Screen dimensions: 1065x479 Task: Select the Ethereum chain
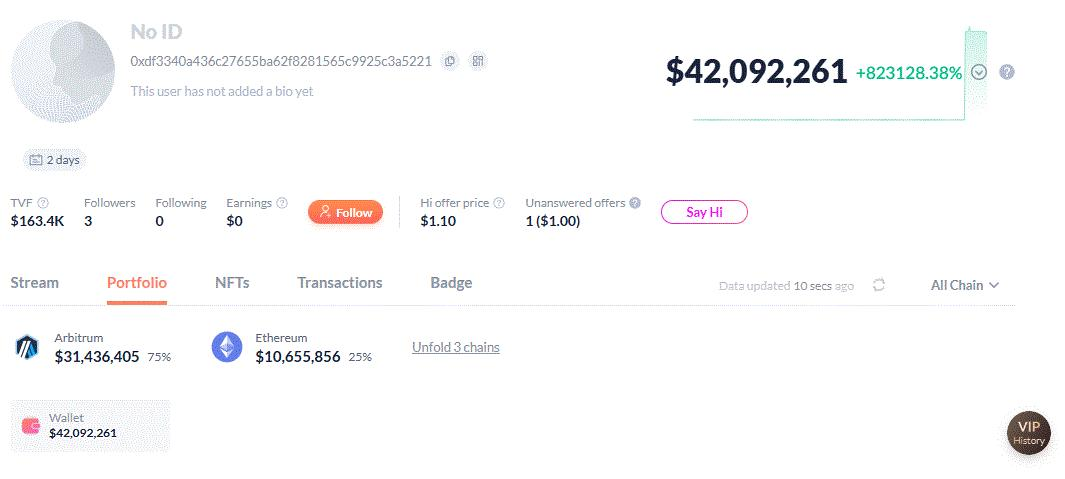click(x=292, y=347)
